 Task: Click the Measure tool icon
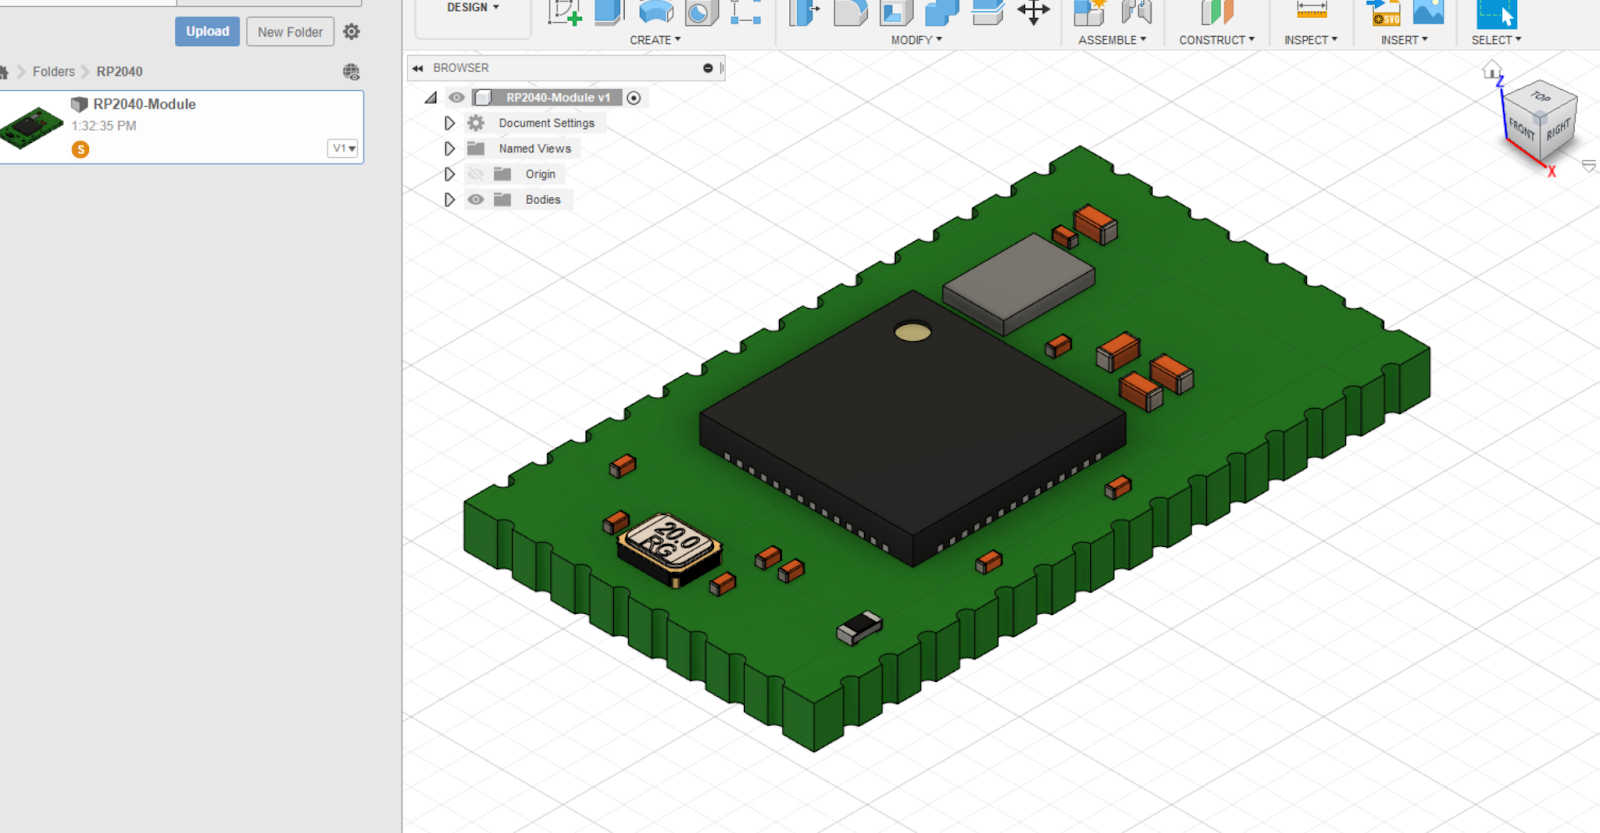[x=1311, y=11]
